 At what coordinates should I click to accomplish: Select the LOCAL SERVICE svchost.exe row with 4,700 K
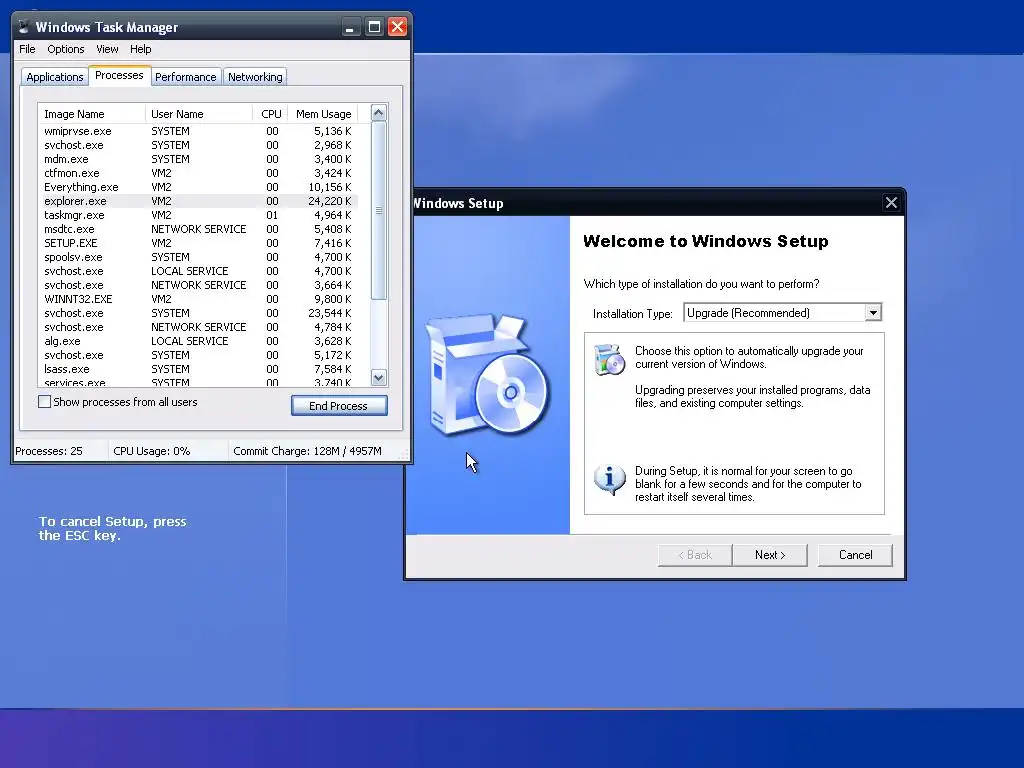[x=198, y=271]
